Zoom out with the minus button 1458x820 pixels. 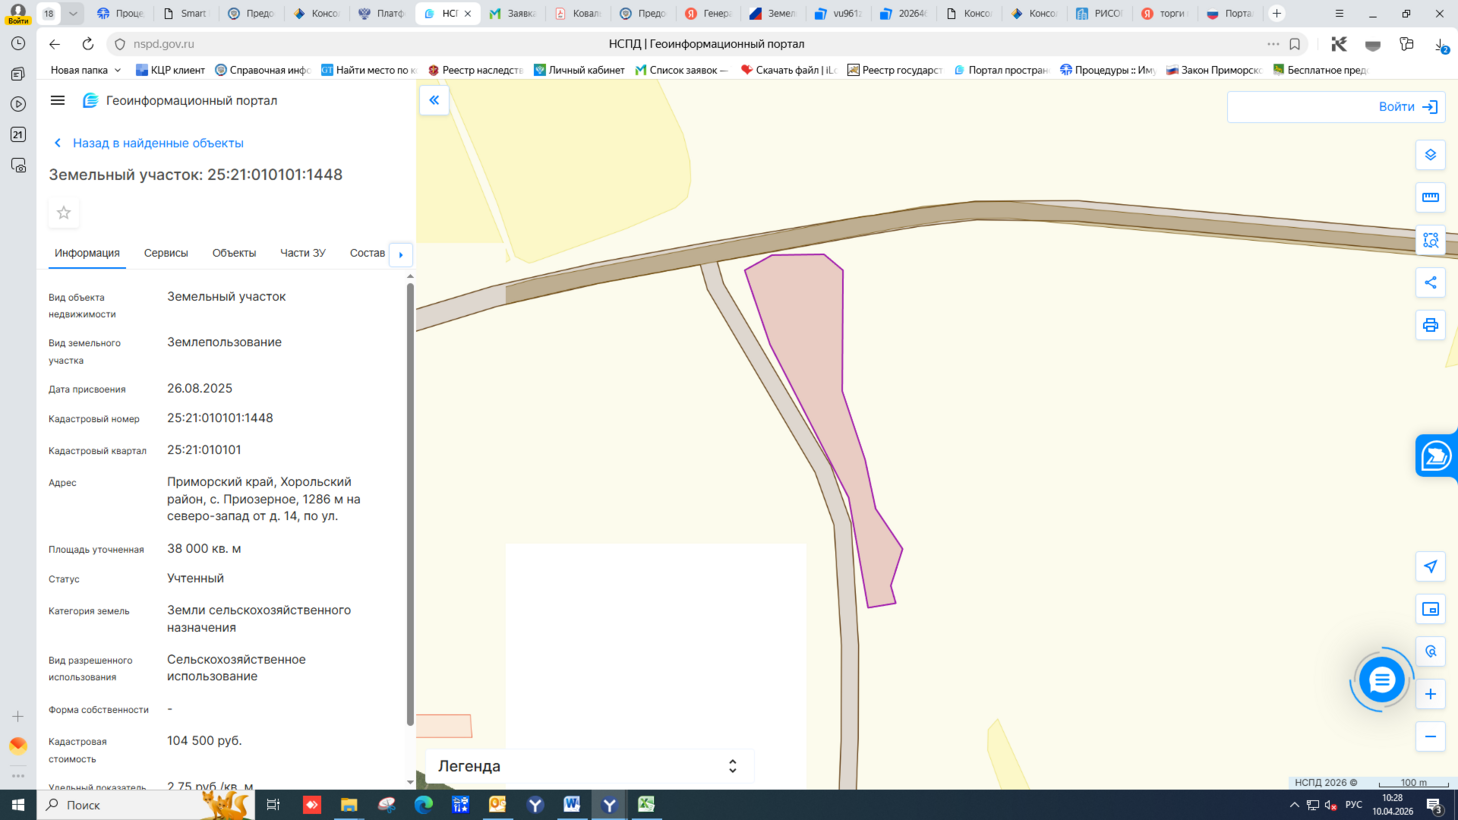click(1430, 737)
